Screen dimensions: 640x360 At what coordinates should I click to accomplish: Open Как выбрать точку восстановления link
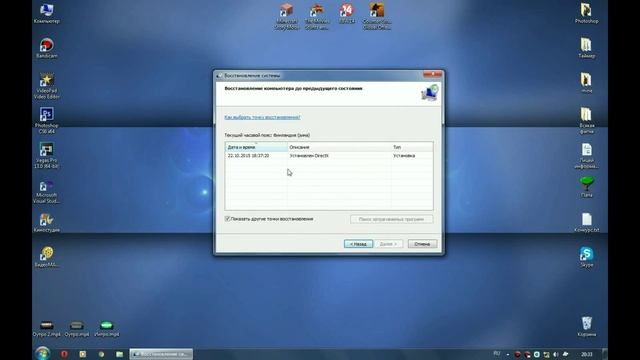pyautogui.click(x=262, y=117)
